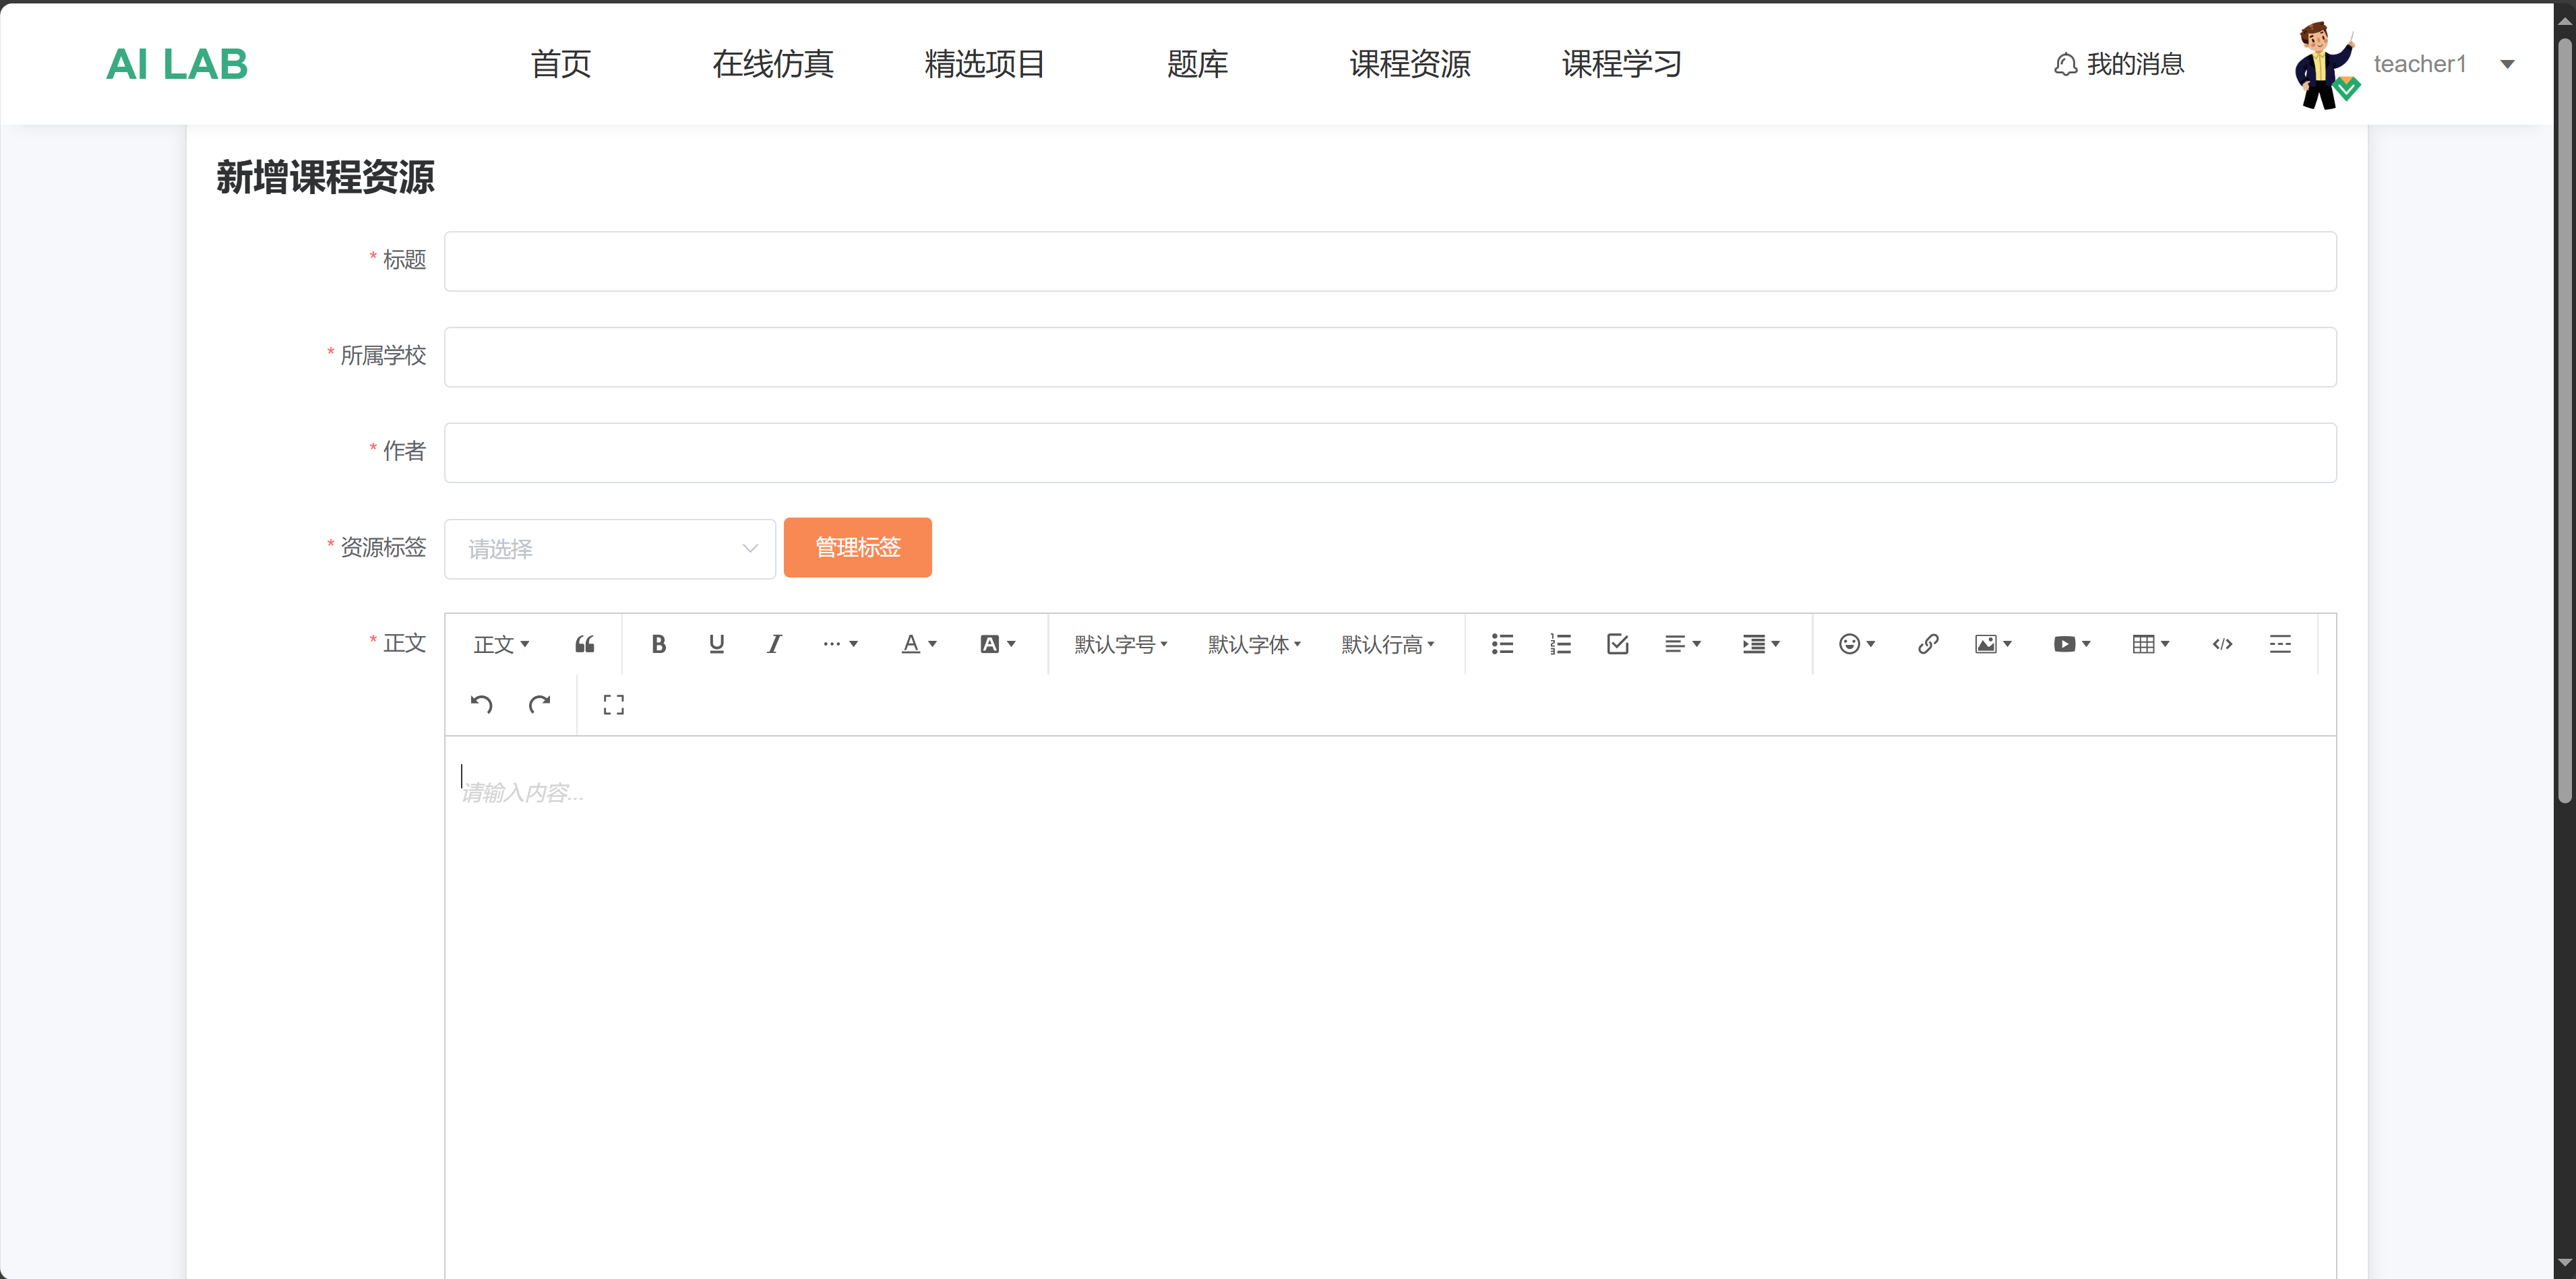Viewport: 2576px width, 1279px height.
Task: Insert a hyperlink via link icon
Action: [1928, 644]
